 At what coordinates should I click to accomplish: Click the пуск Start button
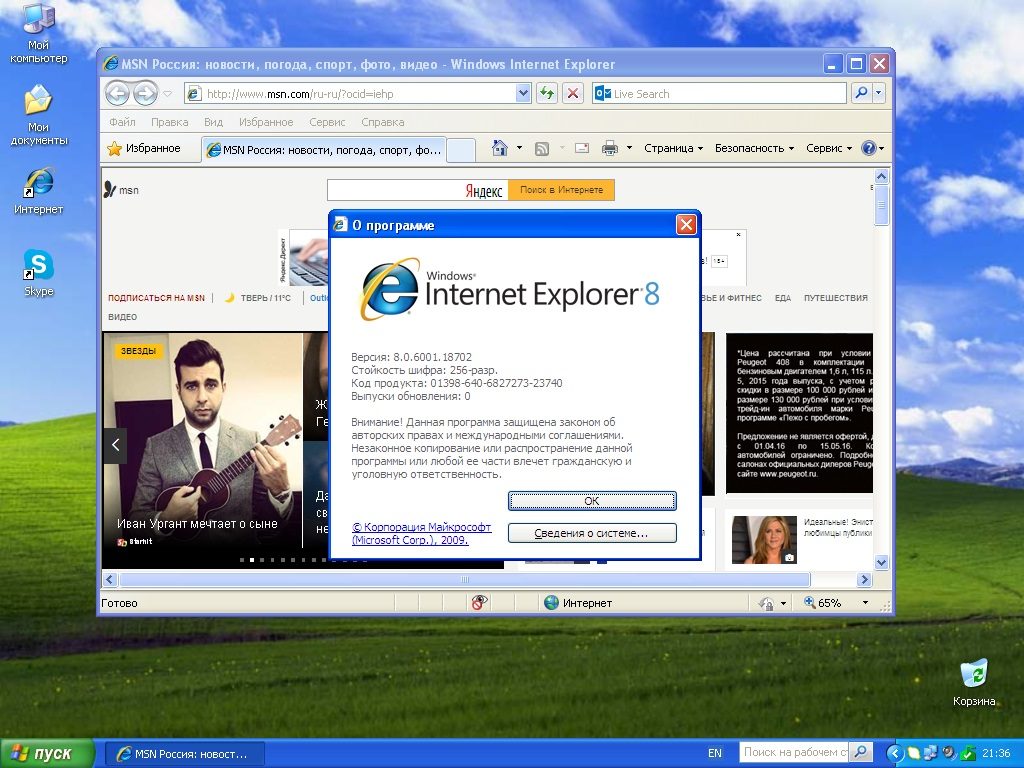click(47, 753)
